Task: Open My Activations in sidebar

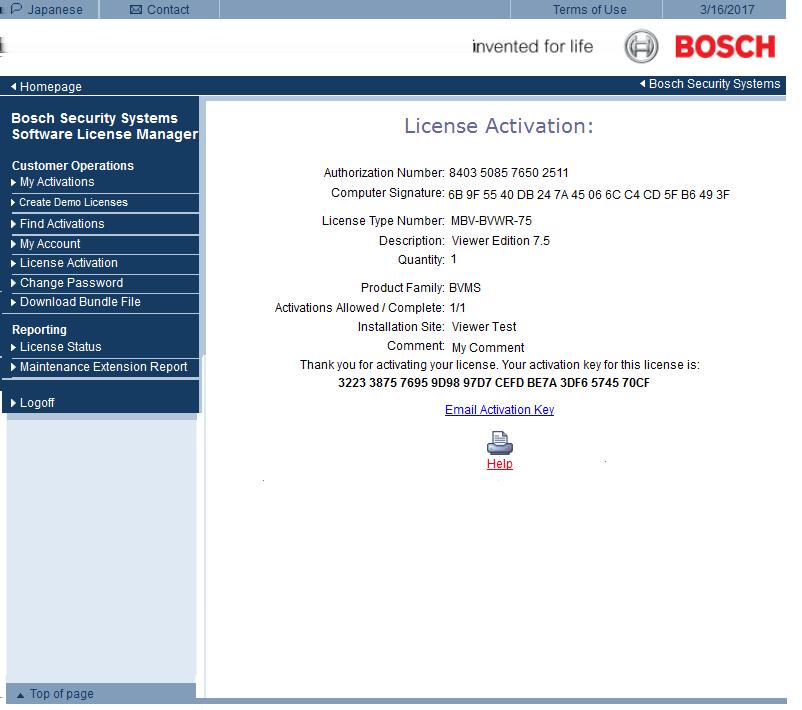Action: click(x=57, y=182)
